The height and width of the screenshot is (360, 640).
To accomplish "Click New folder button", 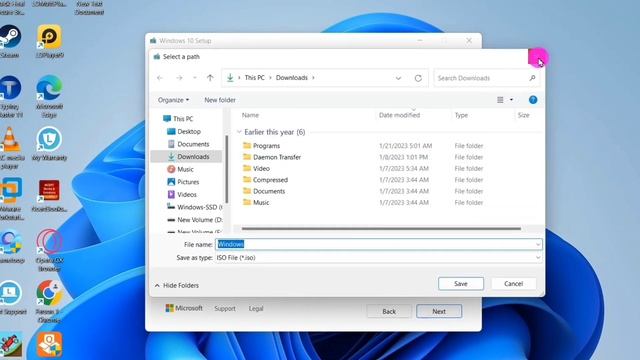I will 220,100.
